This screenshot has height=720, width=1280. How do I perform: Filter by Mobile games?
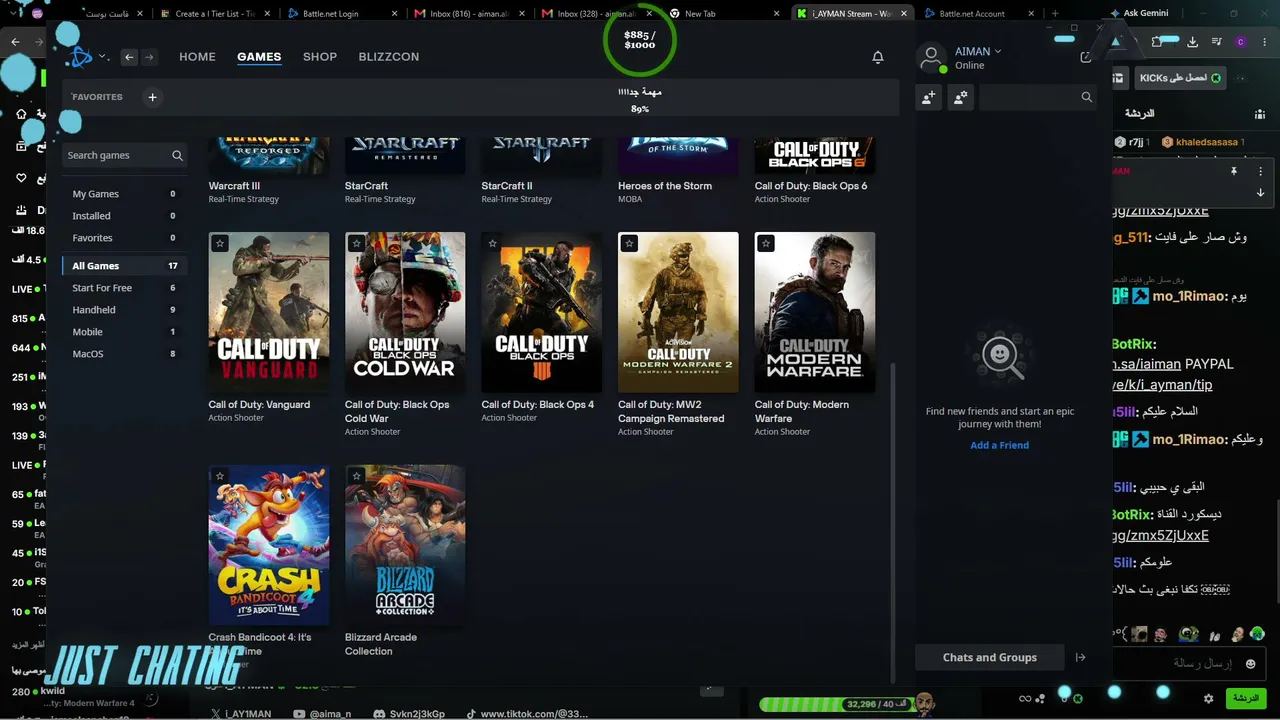124,332
